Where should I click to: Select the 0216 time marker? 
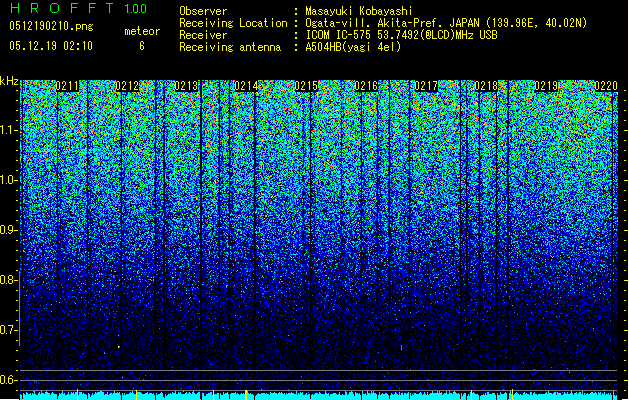point(366,86)
